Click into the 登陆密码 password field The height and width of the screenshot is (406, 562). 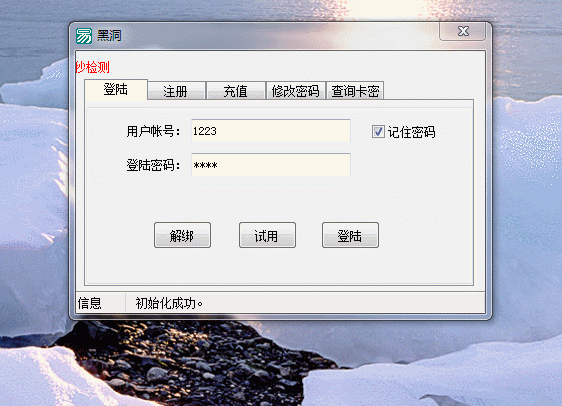click(x=271, y=165)
